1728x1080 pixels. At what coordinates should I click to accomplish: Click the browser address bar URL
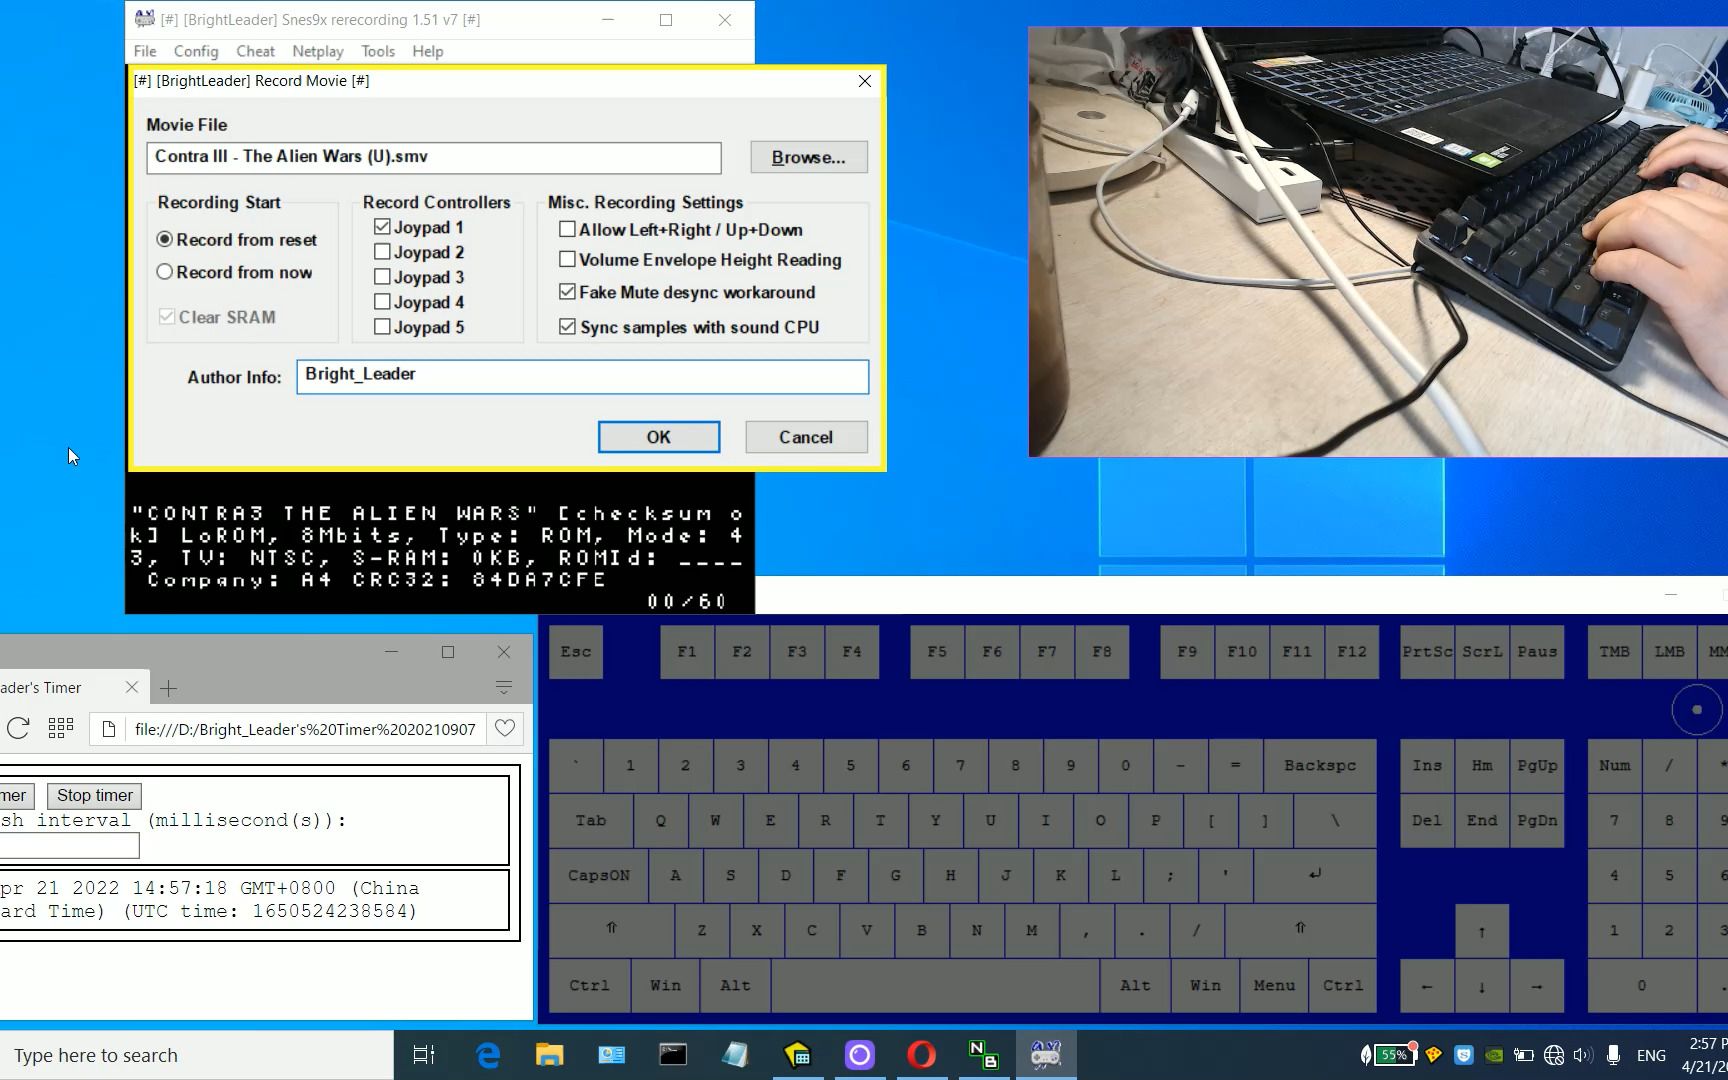[x=305, y=729]
